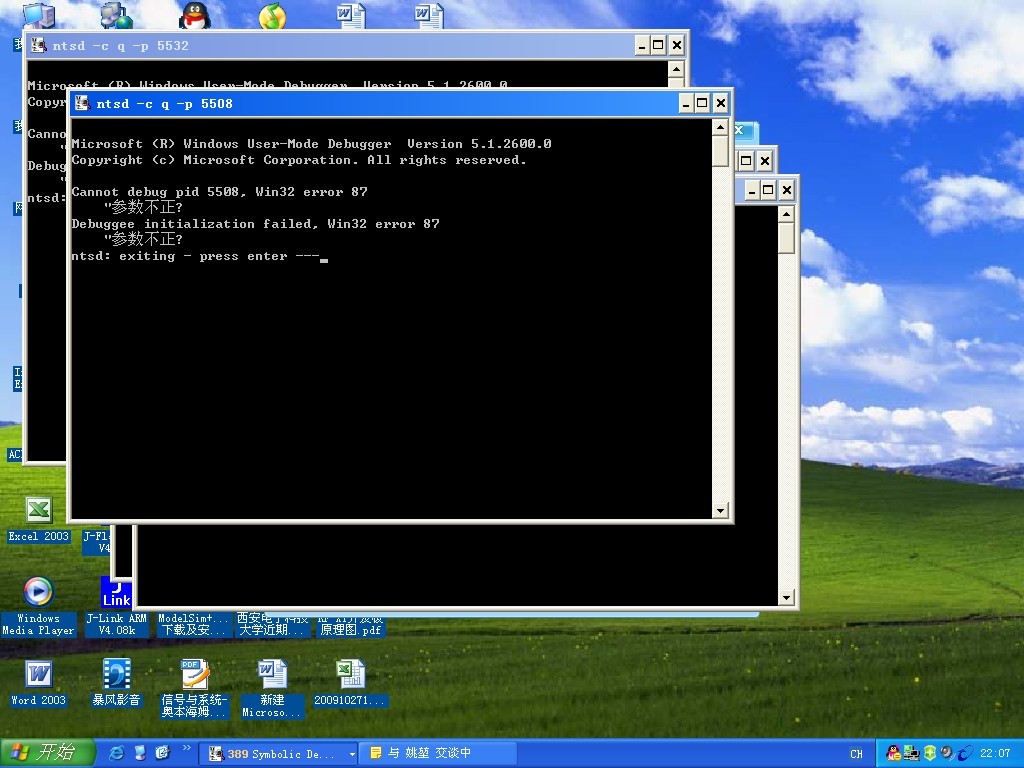
Task: Click the green shield tray icon
Action: pyautogui.click(x=930, y=753)
